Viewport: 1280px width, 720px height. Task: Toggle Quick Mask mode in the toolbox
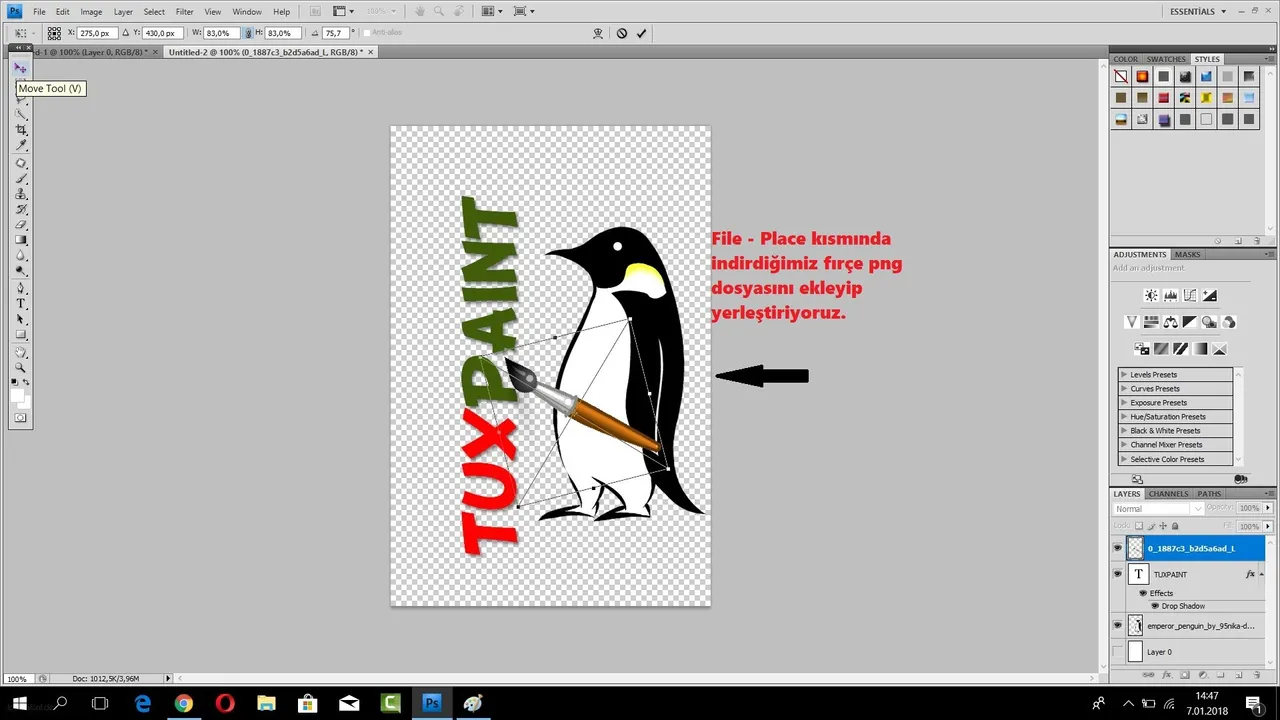[20, 418]
